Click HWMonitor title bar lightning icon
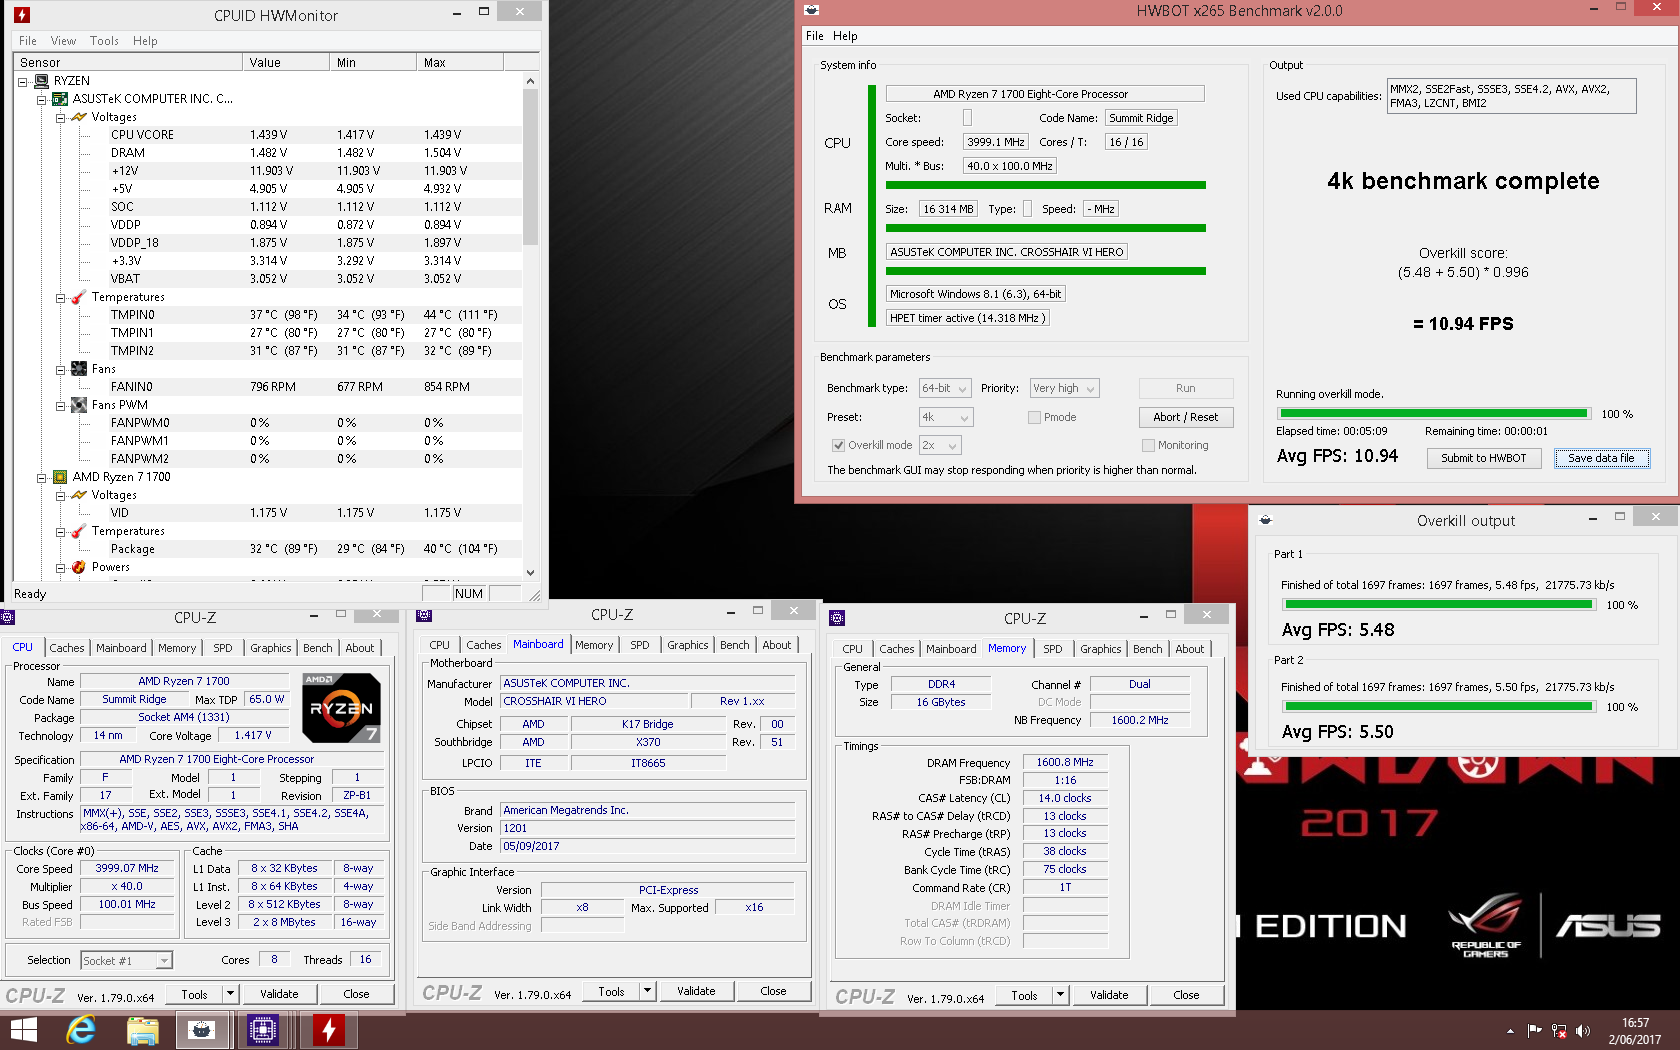1680x1050 pixels. coord(22,15)
